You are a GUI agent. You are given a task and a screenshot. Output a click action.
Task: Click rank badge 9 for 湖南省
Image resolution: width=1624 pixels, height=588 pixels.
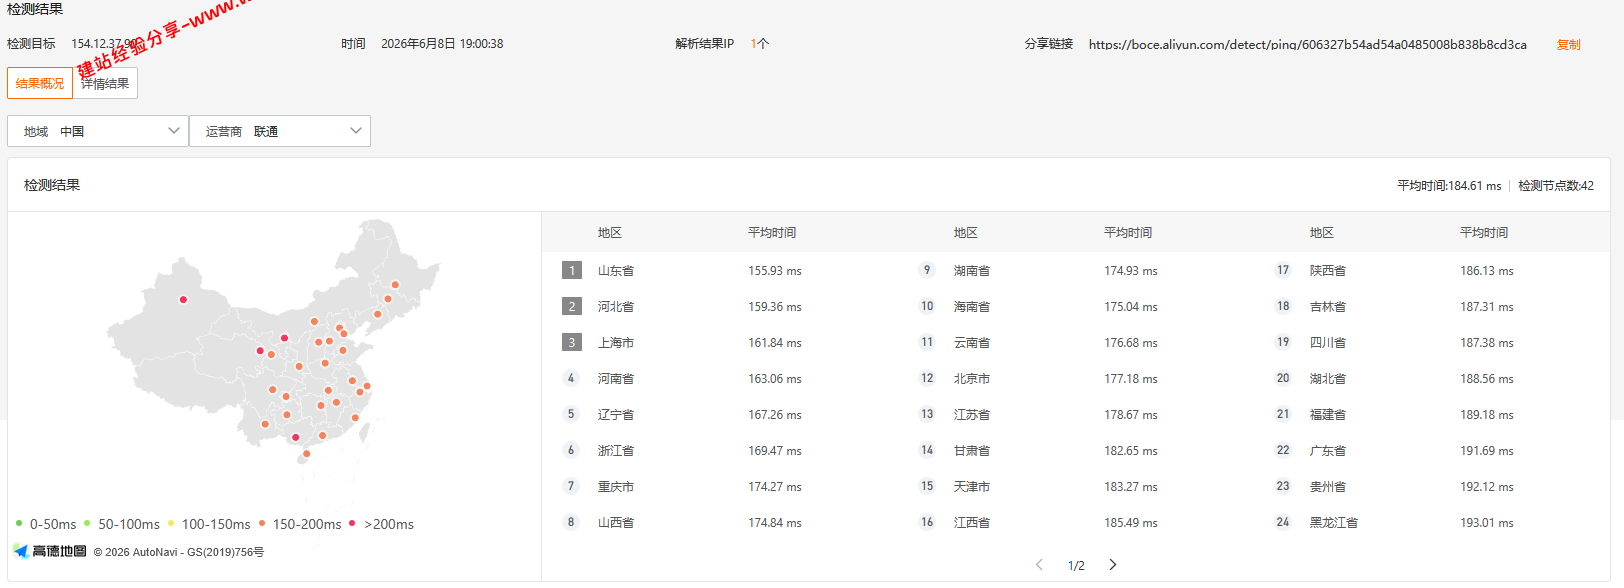coord(927,270)
